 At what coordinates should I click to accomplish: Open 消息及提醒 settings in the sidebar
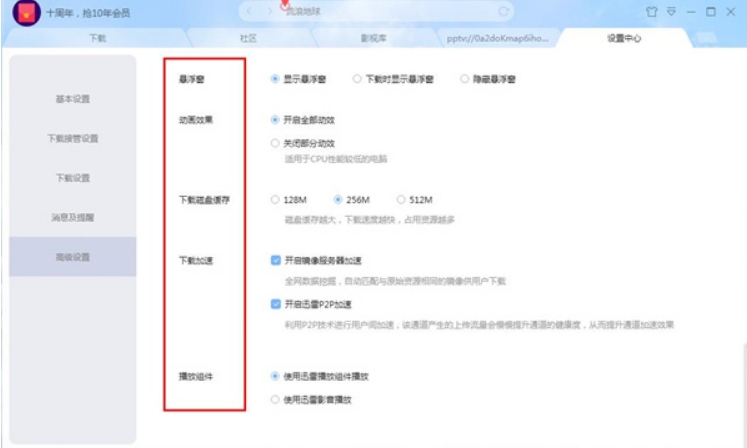point(73,218)
